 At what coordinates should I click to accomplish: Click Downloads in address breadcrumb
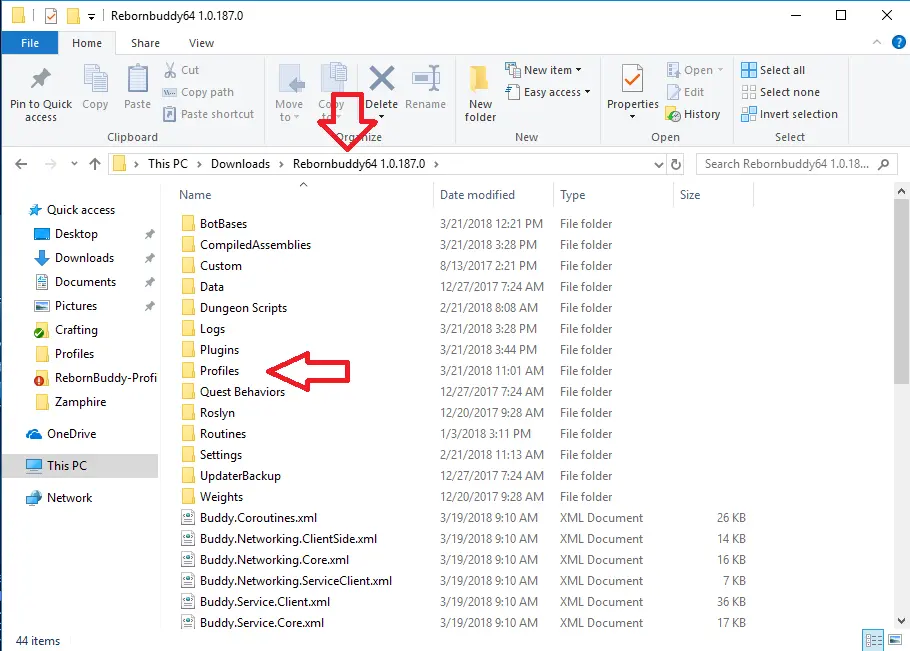pyautogui.click(x=240, y=164)
